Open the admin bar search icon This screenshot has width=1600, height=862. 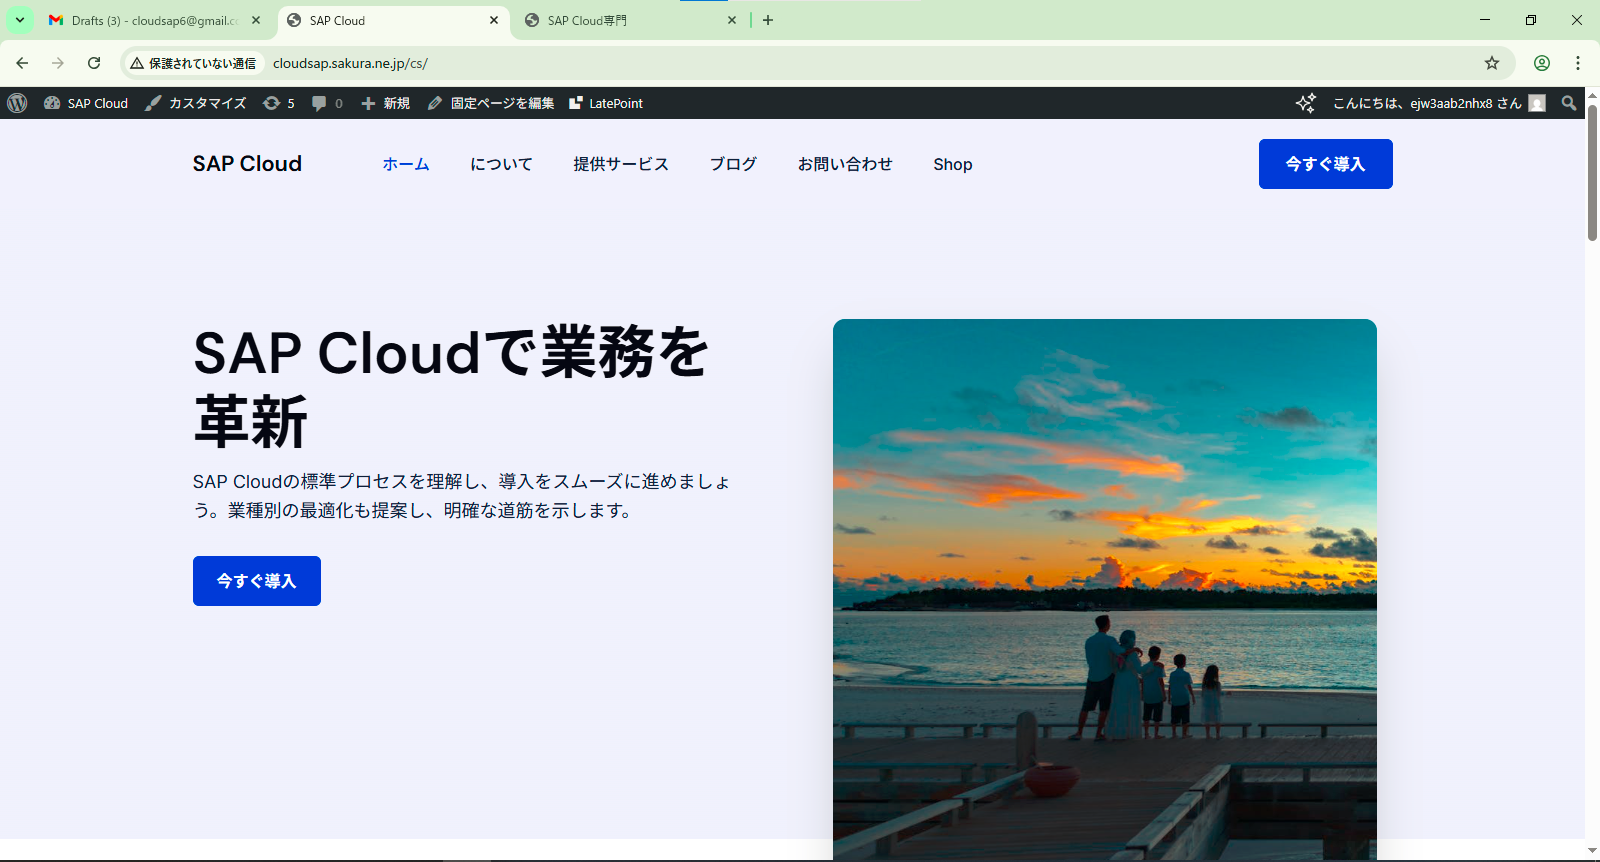click(1569, 103)
